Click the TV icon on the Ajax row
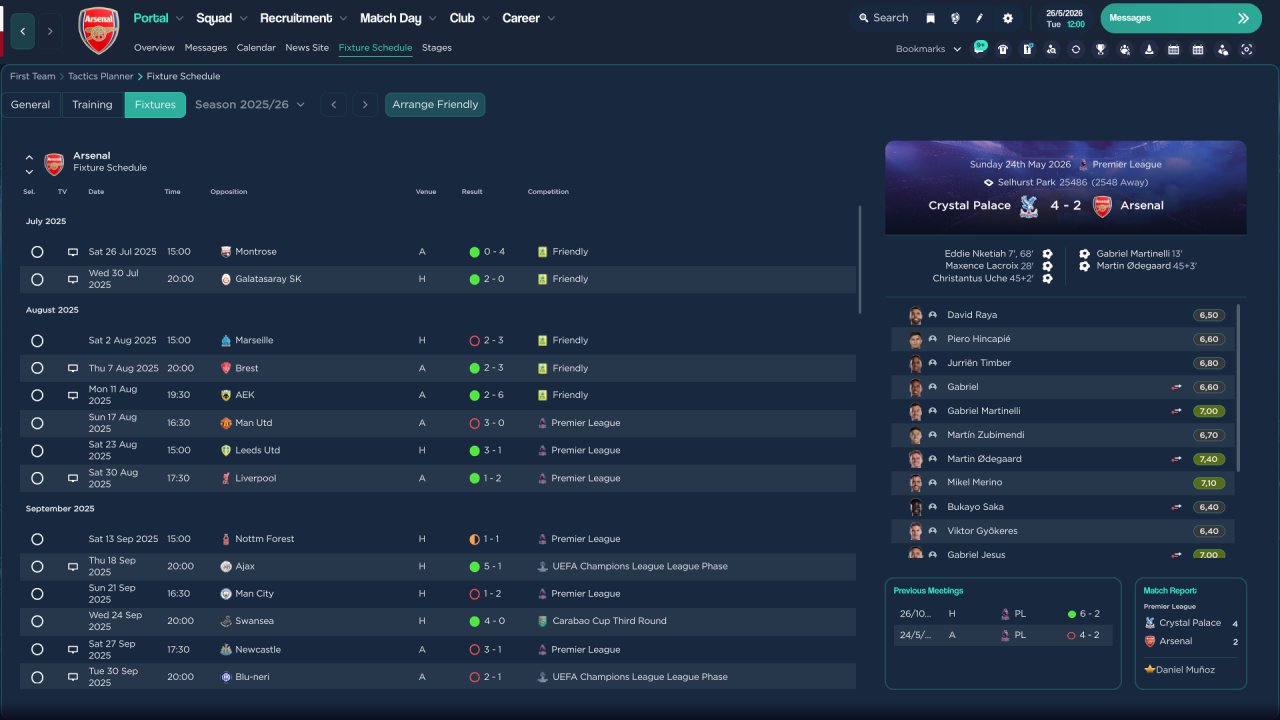Viewport: 1280px width, 720px height. [72, 566]
